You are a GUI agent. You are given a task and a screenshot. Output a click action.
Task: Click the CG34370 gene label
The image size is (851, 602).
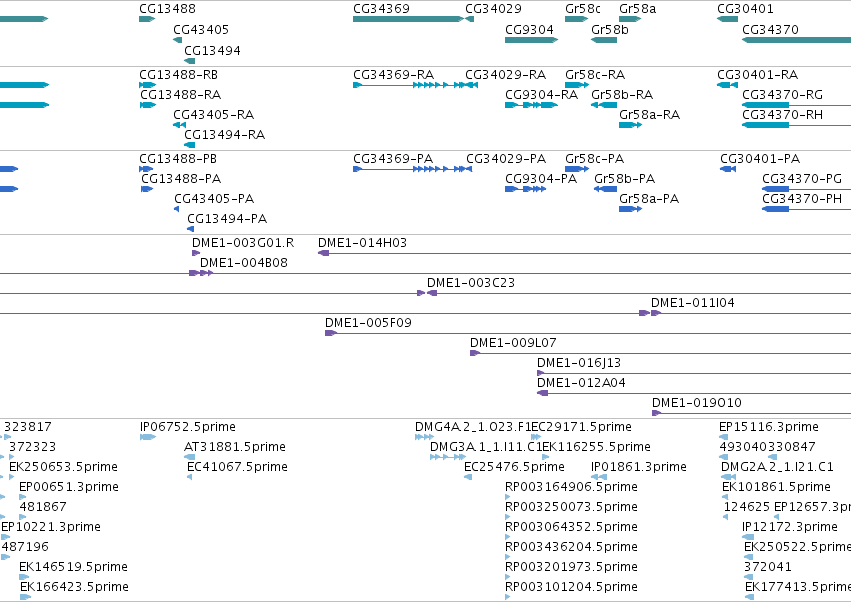[x=770, y=30]
